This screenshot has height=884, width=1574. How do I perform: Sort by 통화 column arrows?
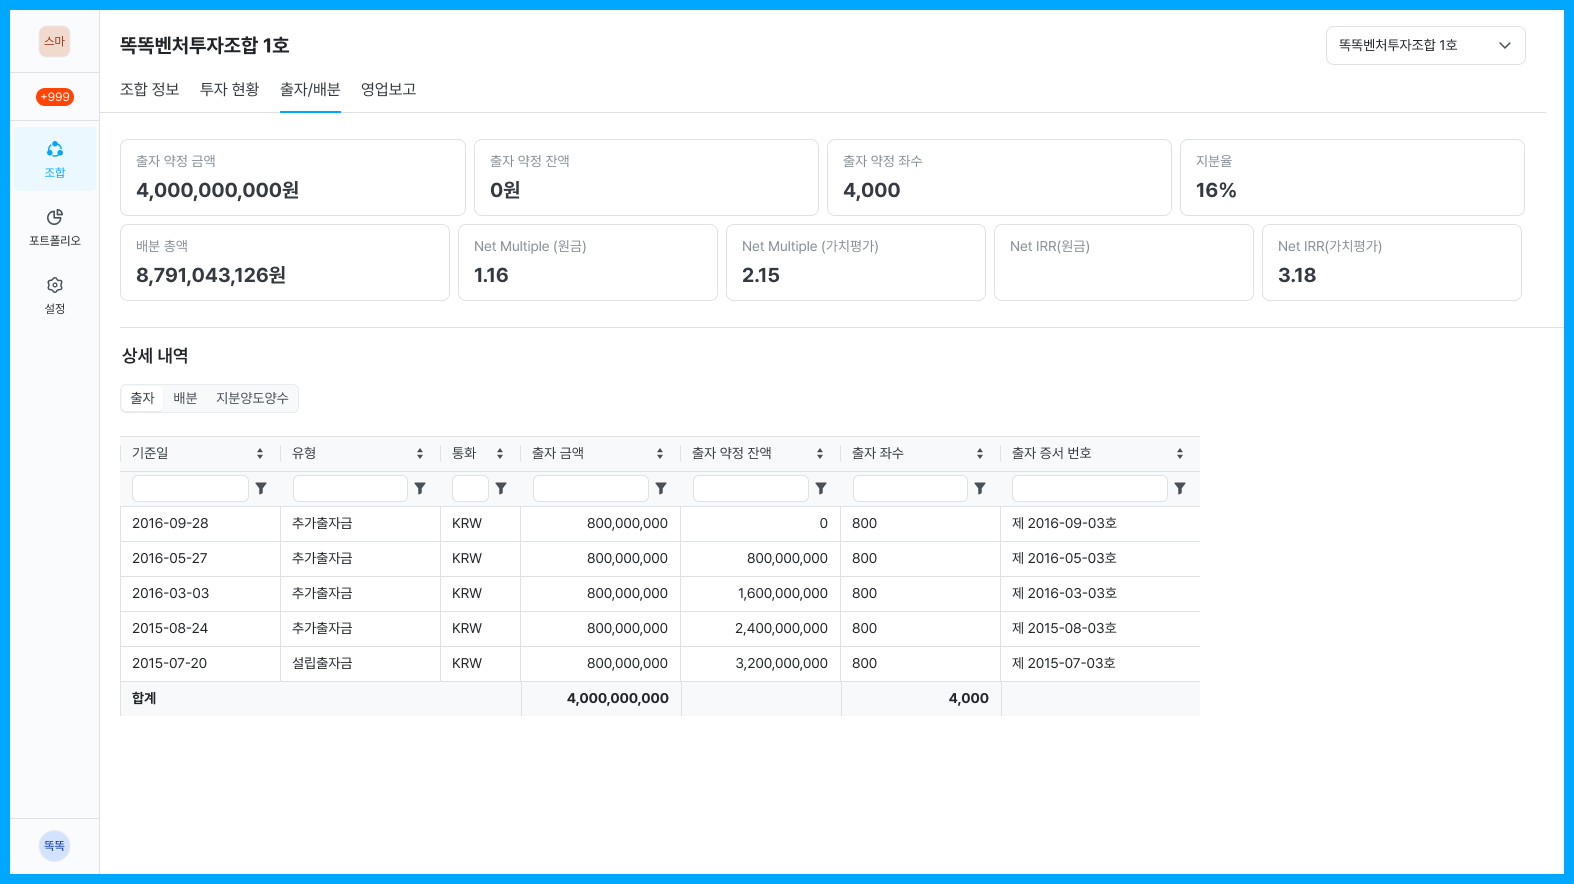coord(500,454)
